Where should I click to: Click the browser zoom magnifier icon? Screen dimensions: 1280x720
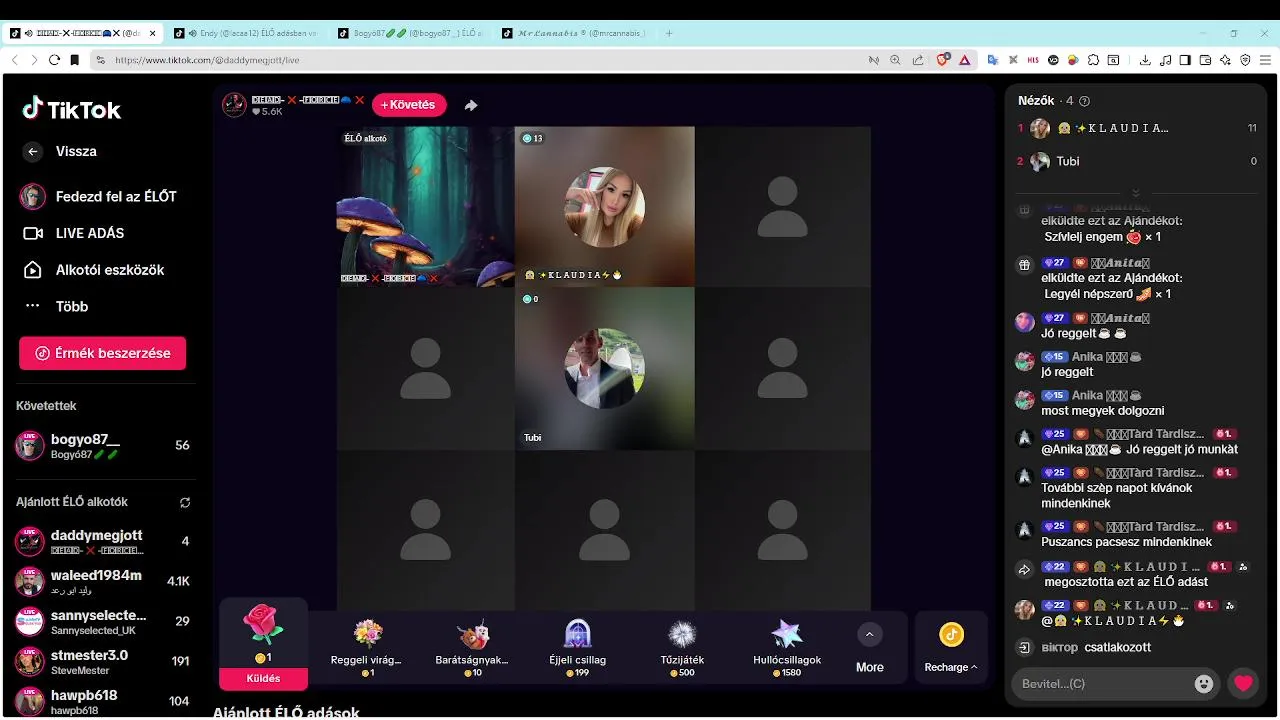(x=895, y=60)
